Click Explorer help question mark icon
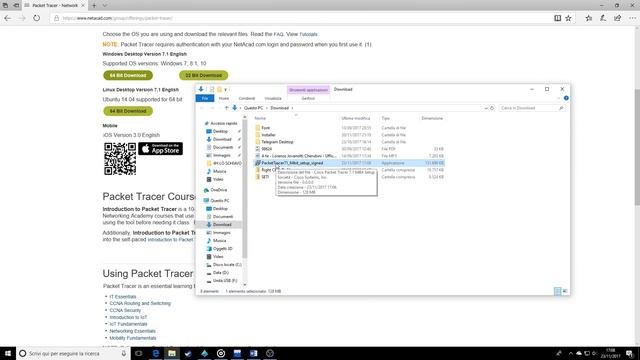 point(566,98)
